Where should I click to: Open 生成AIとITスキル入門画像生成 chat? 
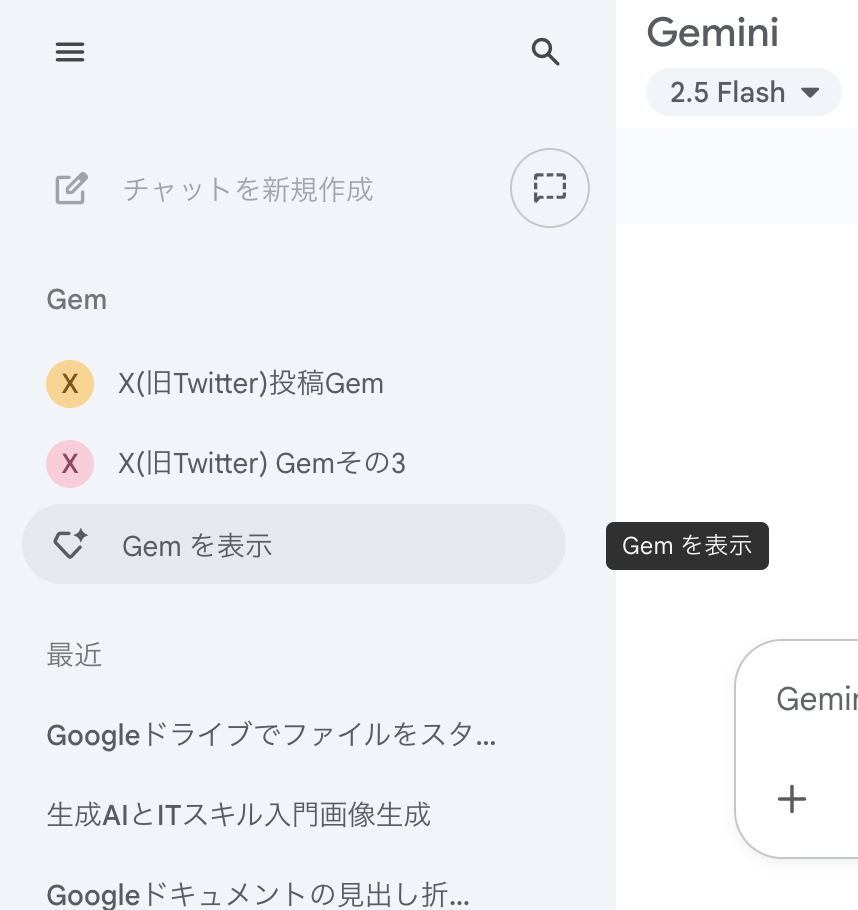click(239, 814)
